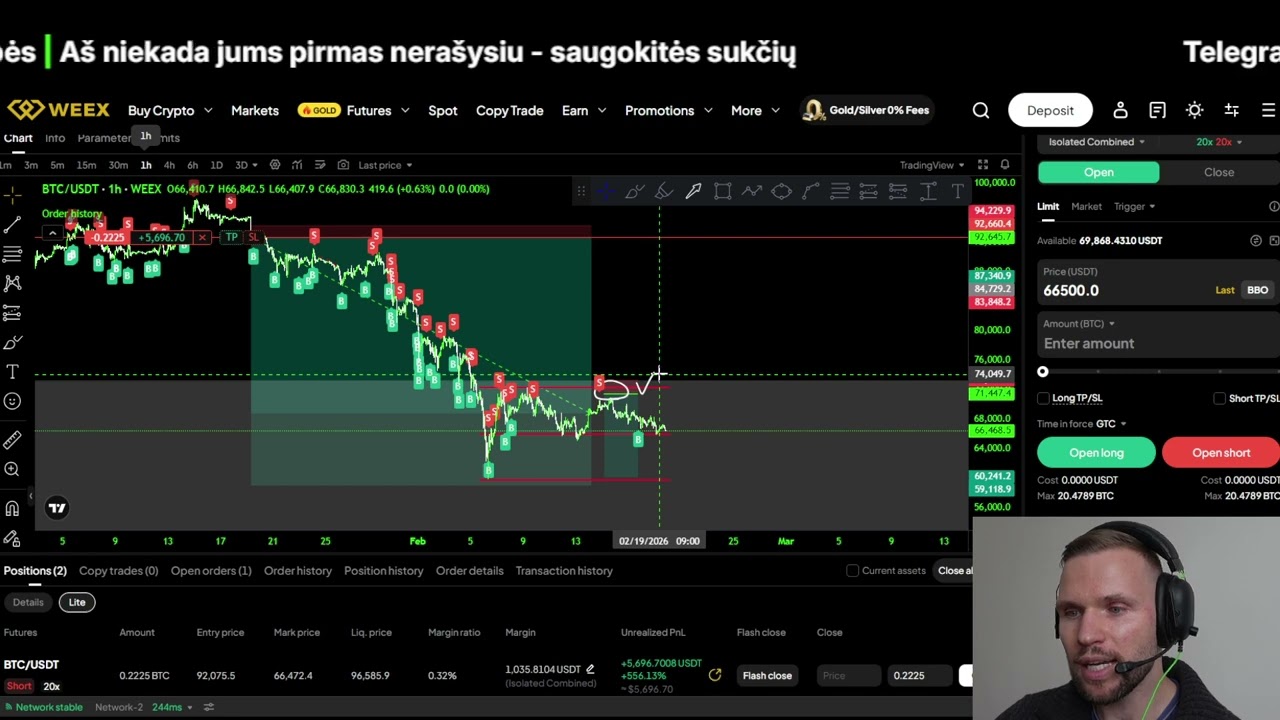Open the pattern tools in left toolbar

point(12,284)
